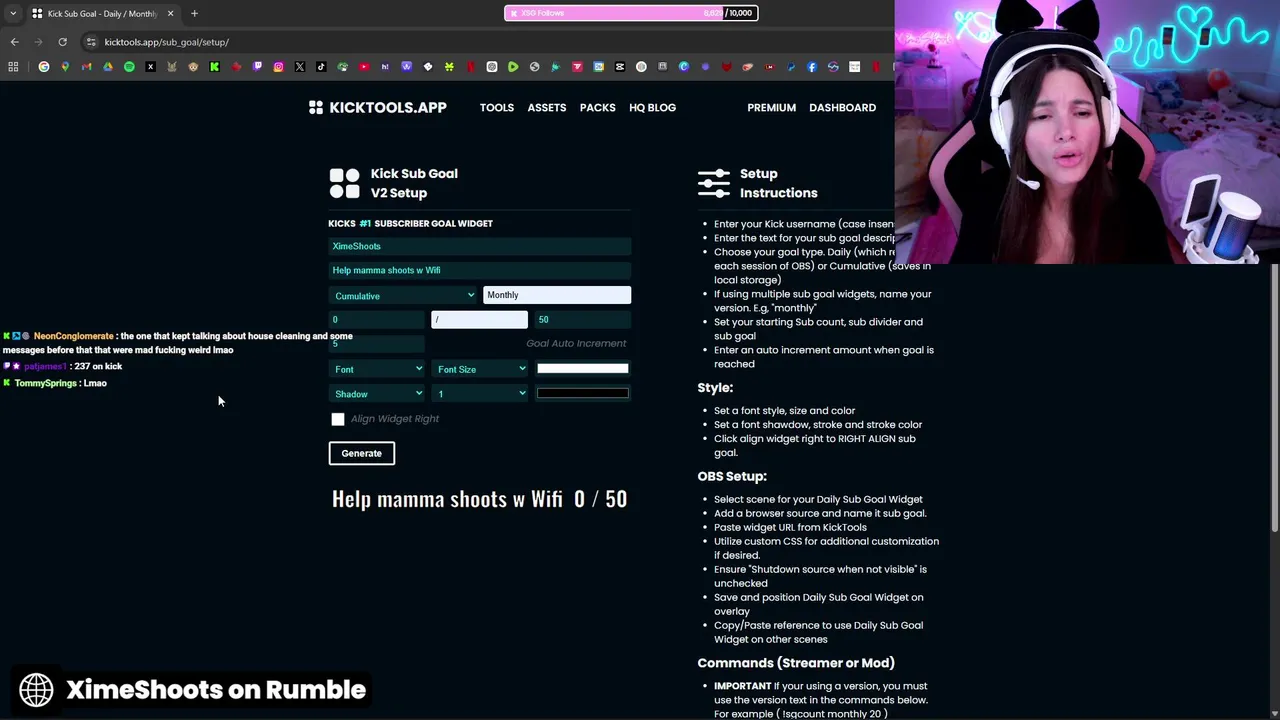View site information beside the URL
The height and width of the screenshot is (720, 1280).
point(91,42)
